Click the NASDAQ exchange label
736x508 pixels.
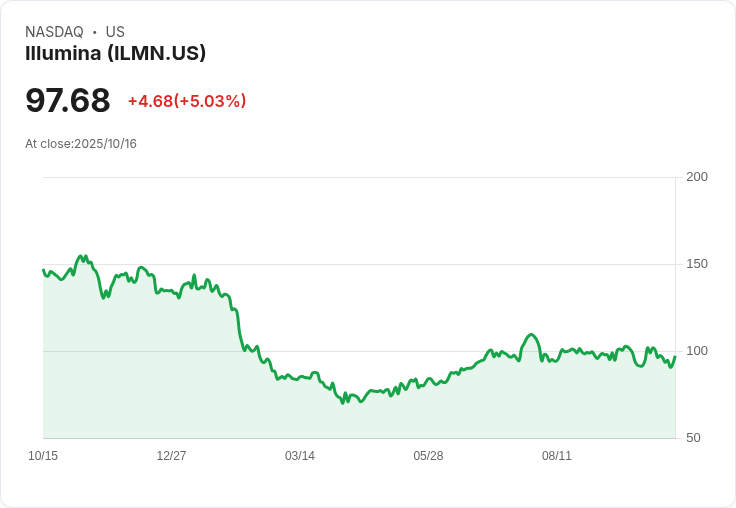click(54, 32)
